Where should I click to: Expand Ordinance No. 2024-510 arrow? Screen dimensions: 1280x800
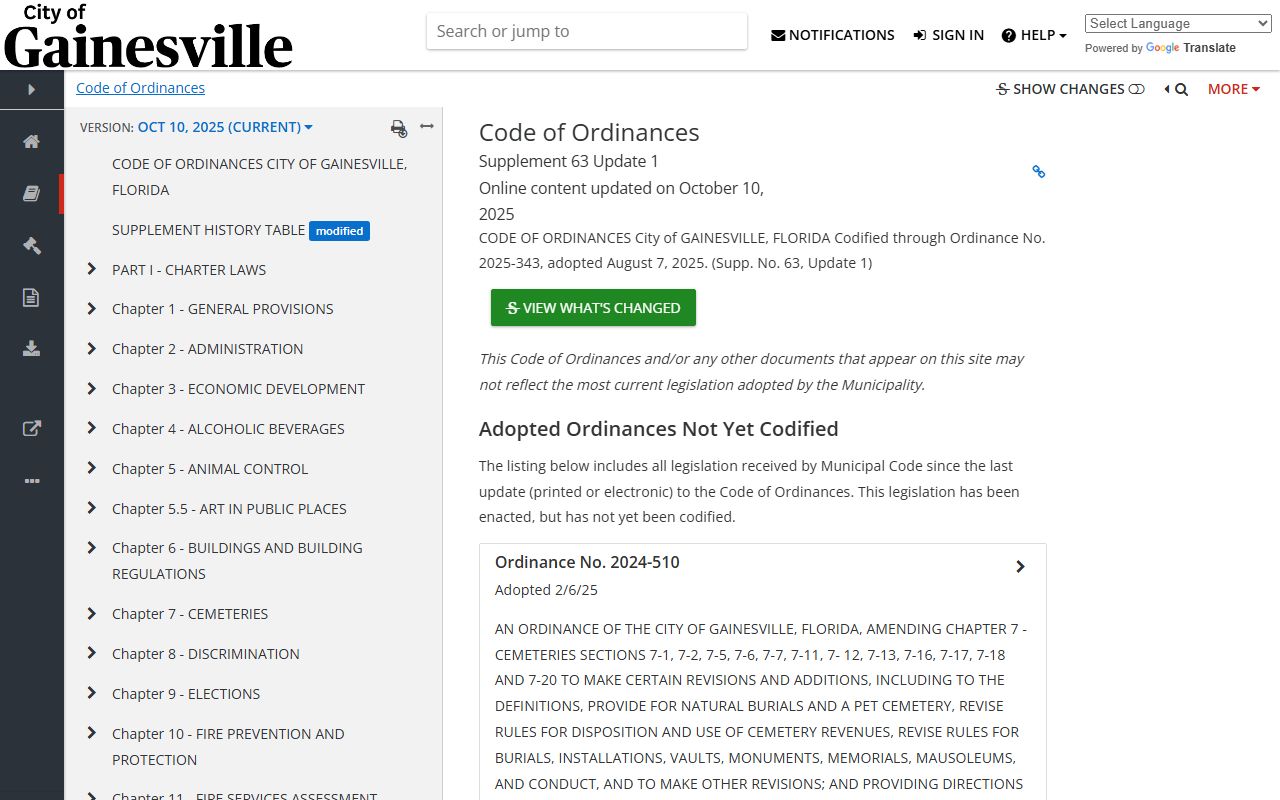pyautogui.click(x=1020, y=567)
